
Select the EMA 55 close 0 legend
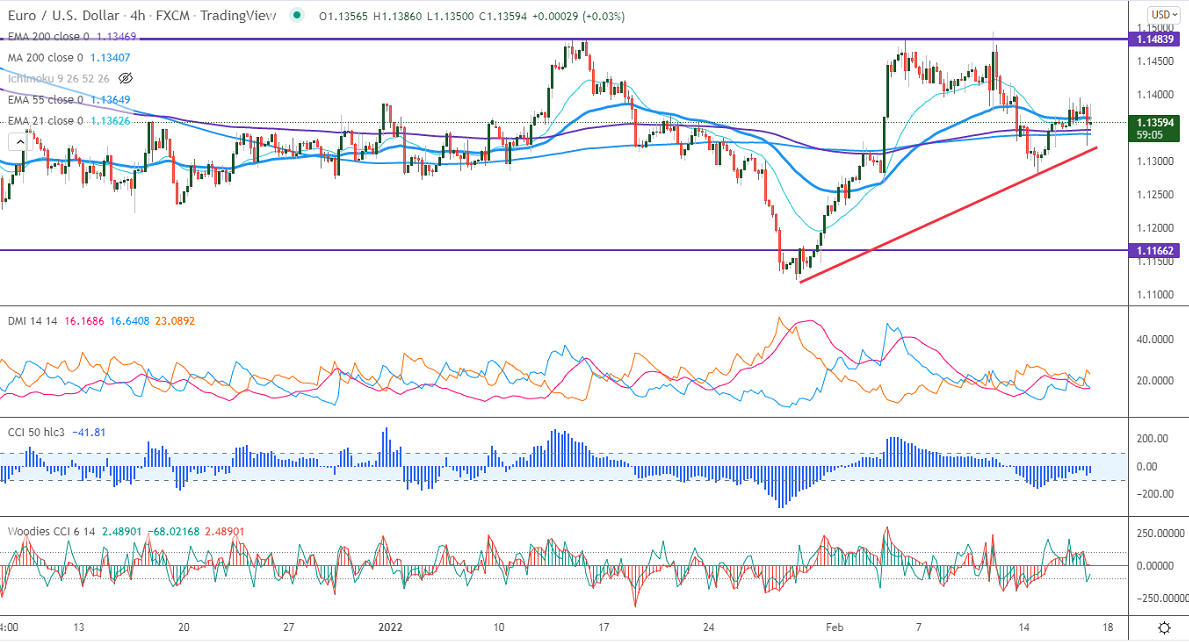coord(45,99)
